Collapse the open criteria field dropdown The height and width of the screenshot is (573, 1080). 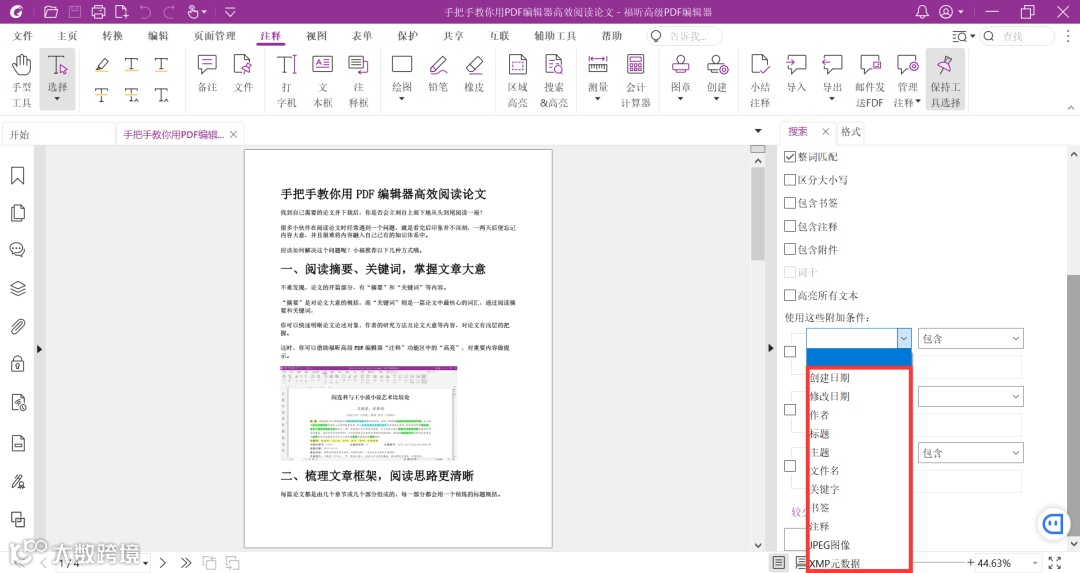point(904,338)
